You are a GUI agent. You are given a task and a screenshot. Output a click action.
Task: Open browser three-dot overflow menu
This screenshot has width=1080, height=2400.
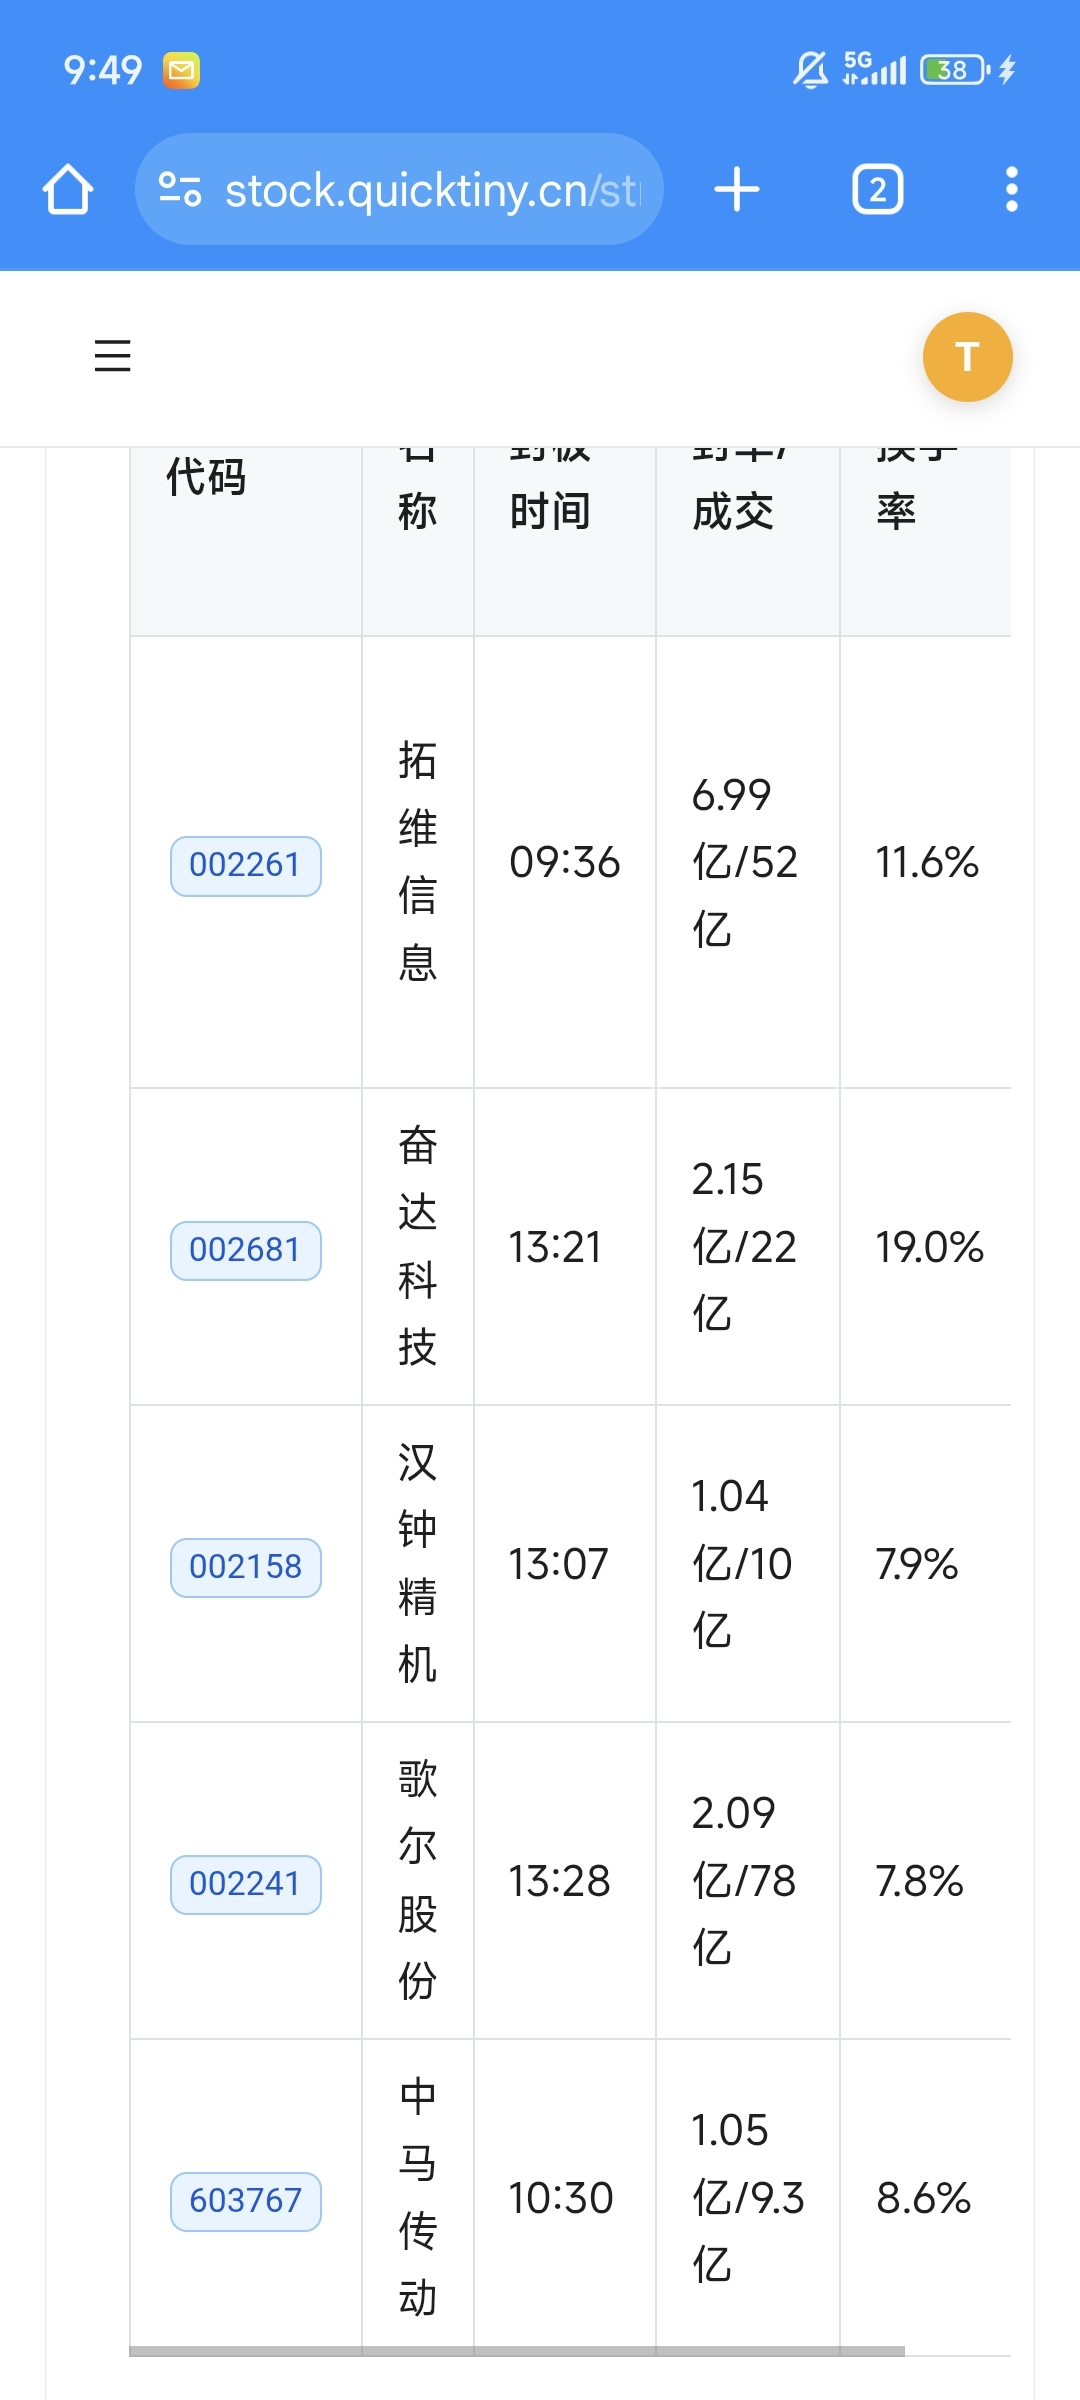coord(1012,190)
